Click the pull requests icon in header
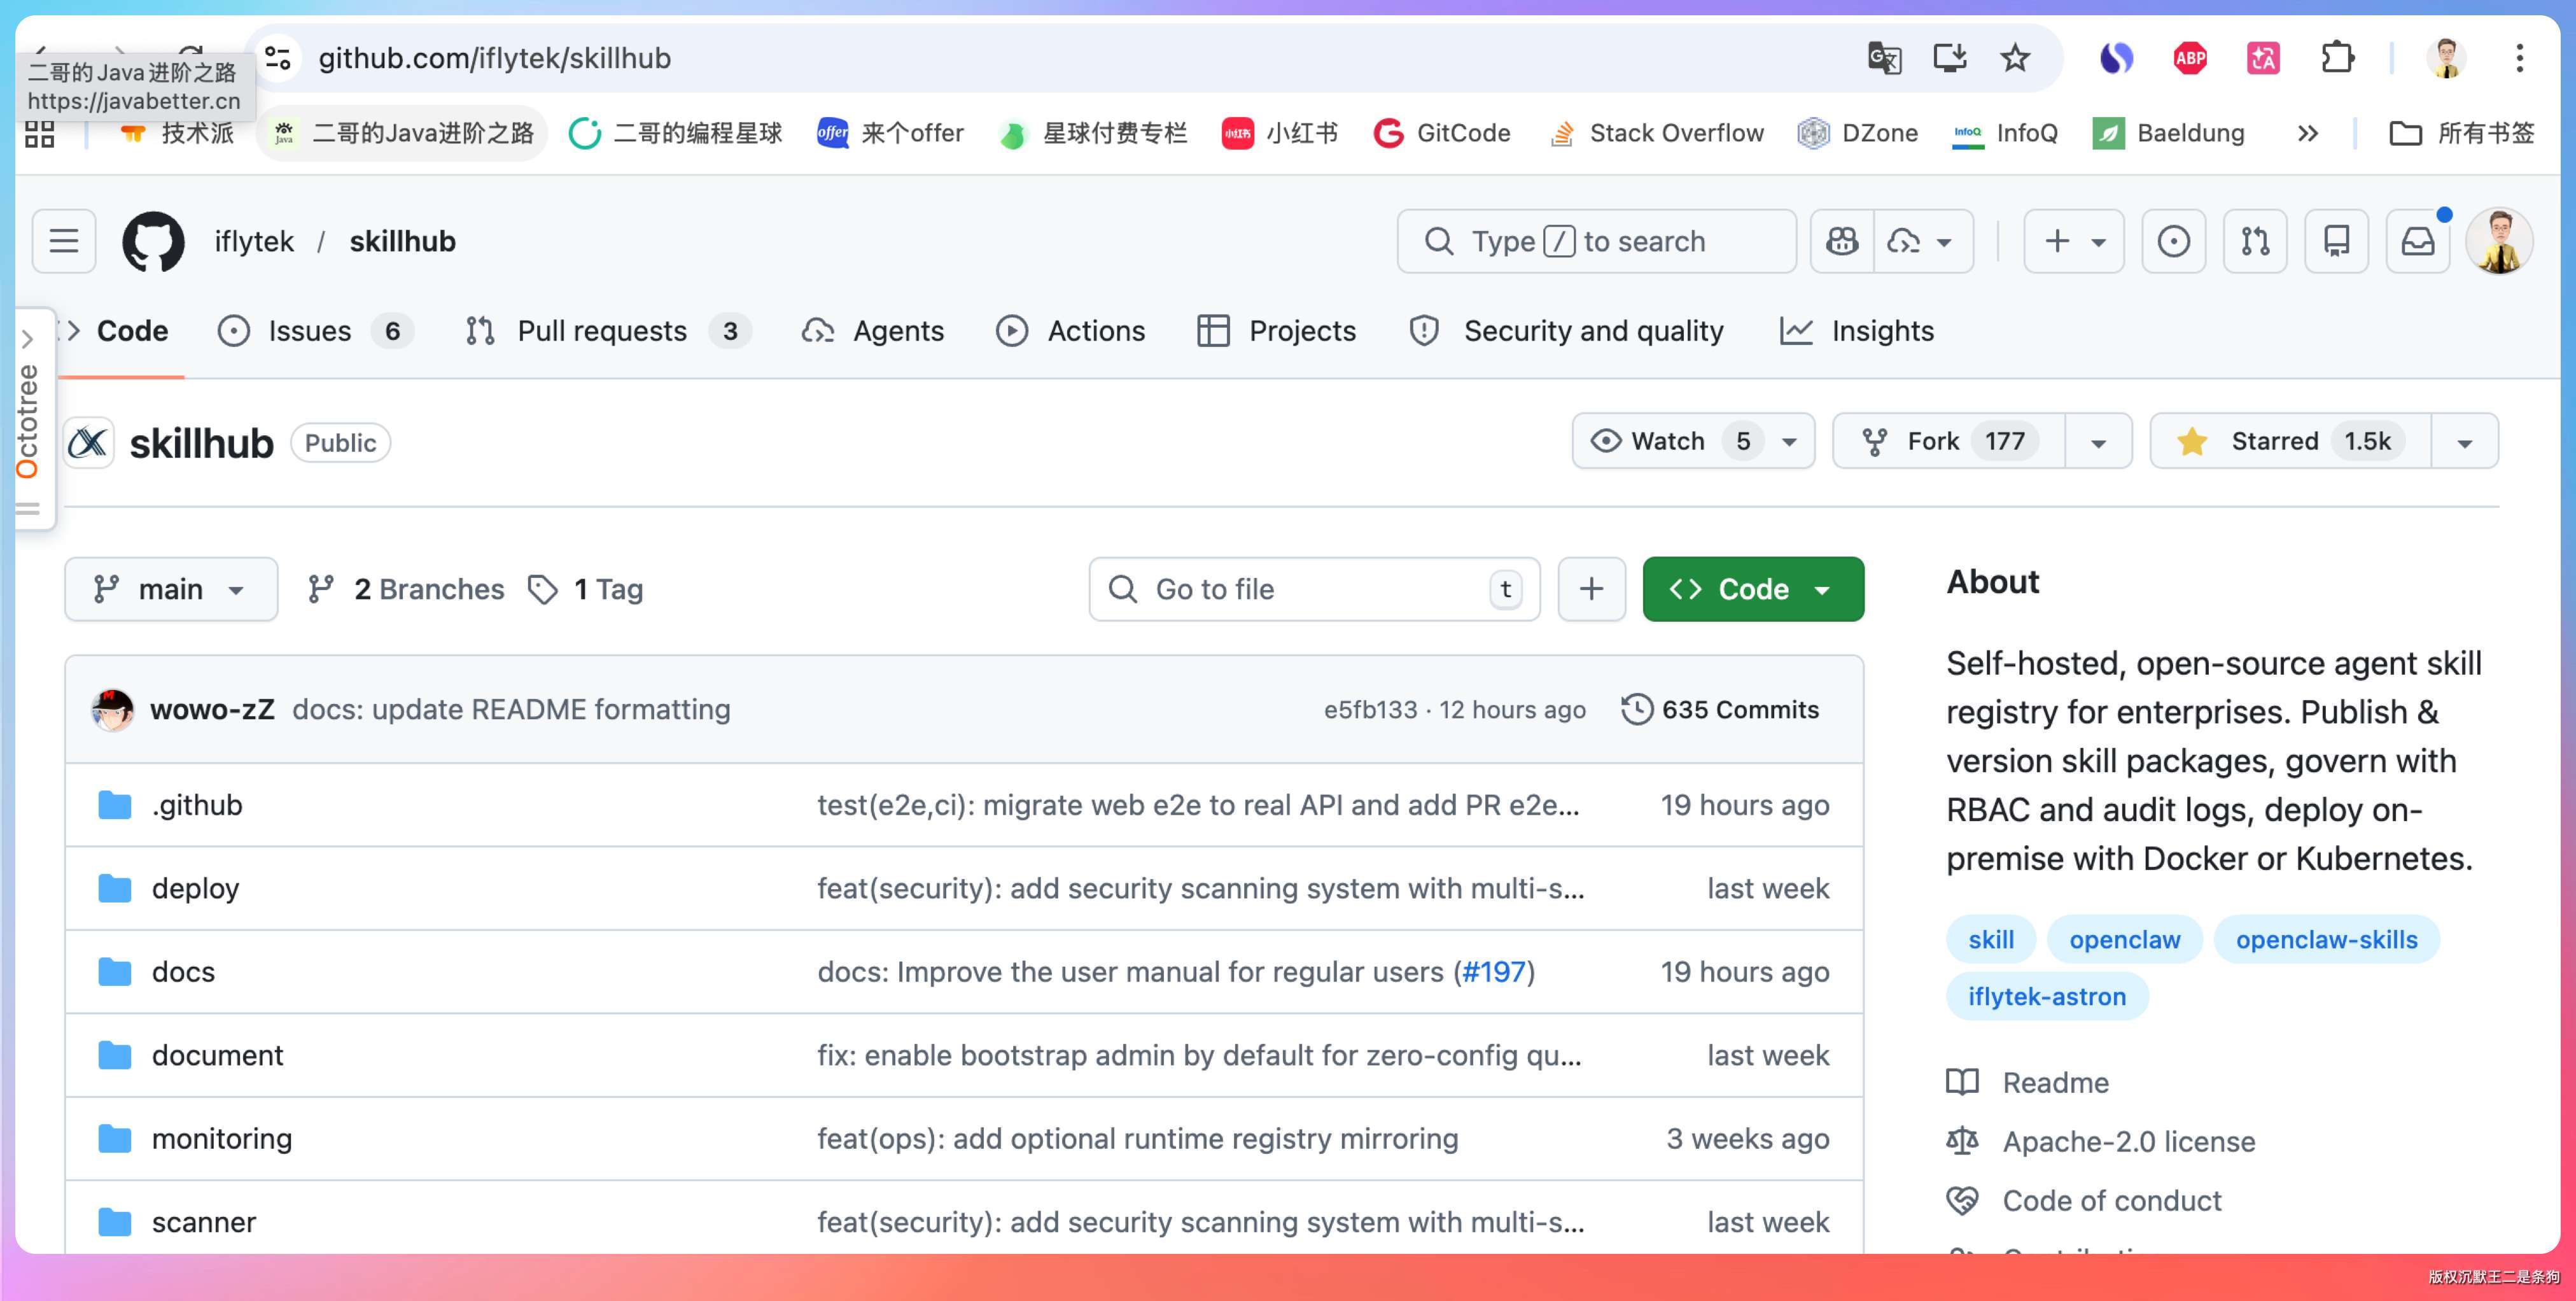The height and width of the screenshot is (1301, 2576). tap(2254, 241)
